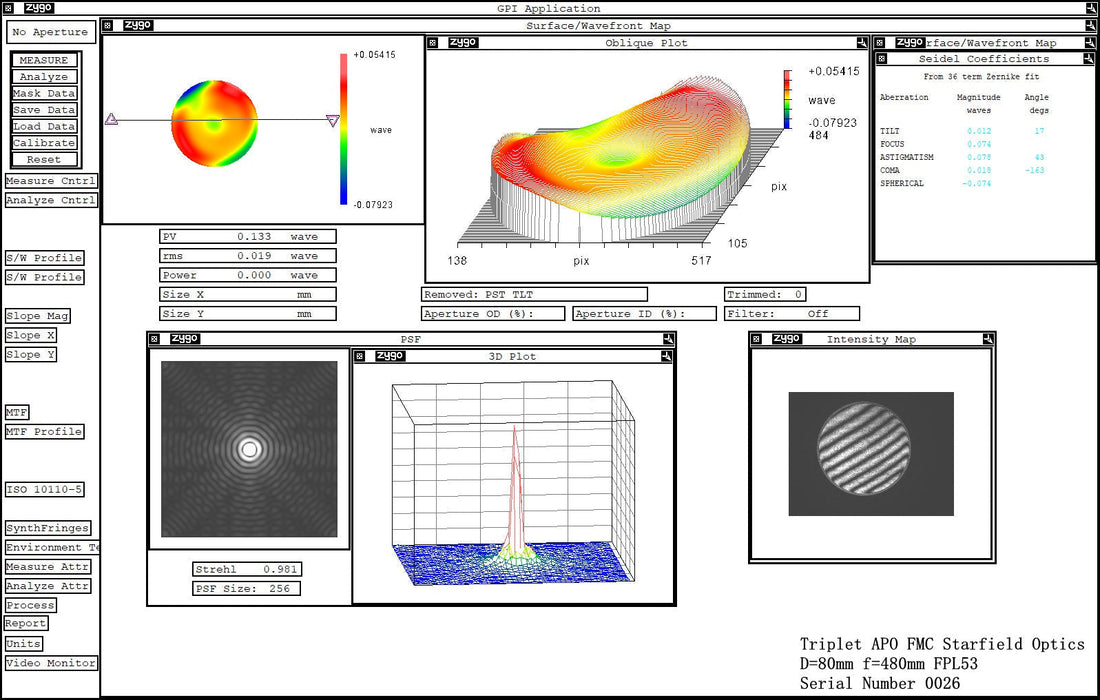Screen dimensions: 1100x700
Task: Open the Measure Cntrl panel
Action: (x=51, y=181)
